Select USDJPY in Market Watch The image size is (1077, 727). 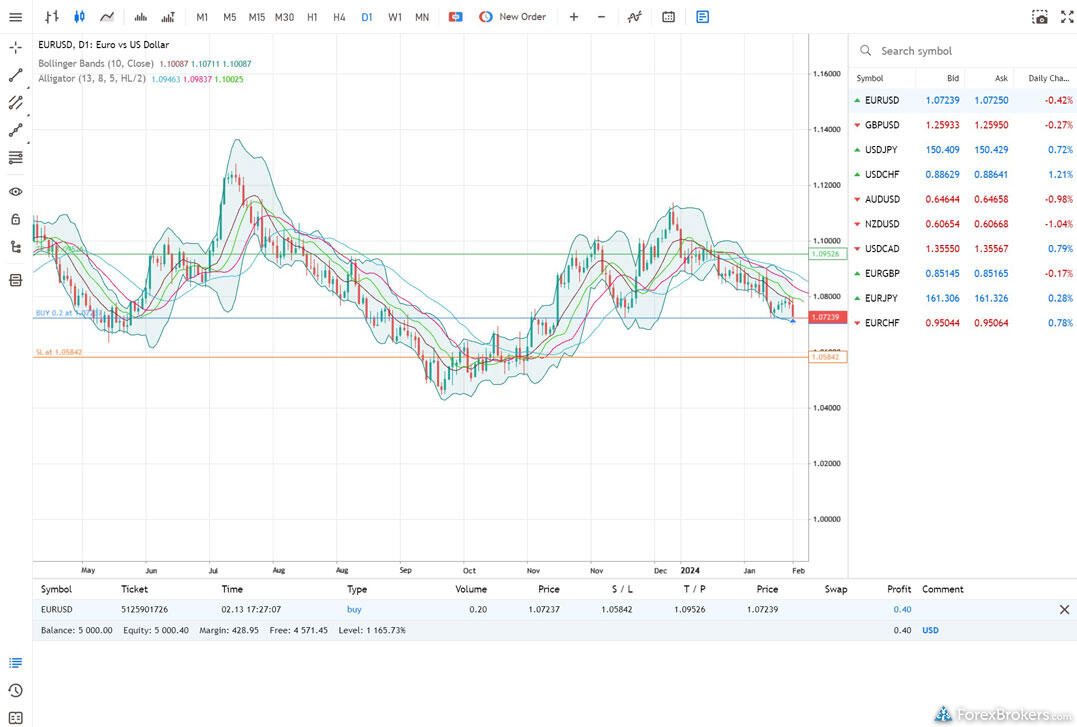click(x=963, y=150)
